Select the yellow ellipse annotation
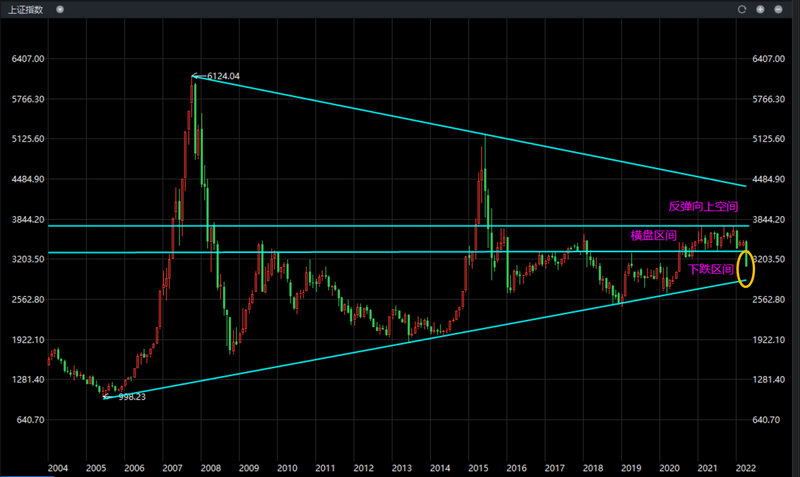This screenshot has height=477, width=800. click(x=746, y=269)
